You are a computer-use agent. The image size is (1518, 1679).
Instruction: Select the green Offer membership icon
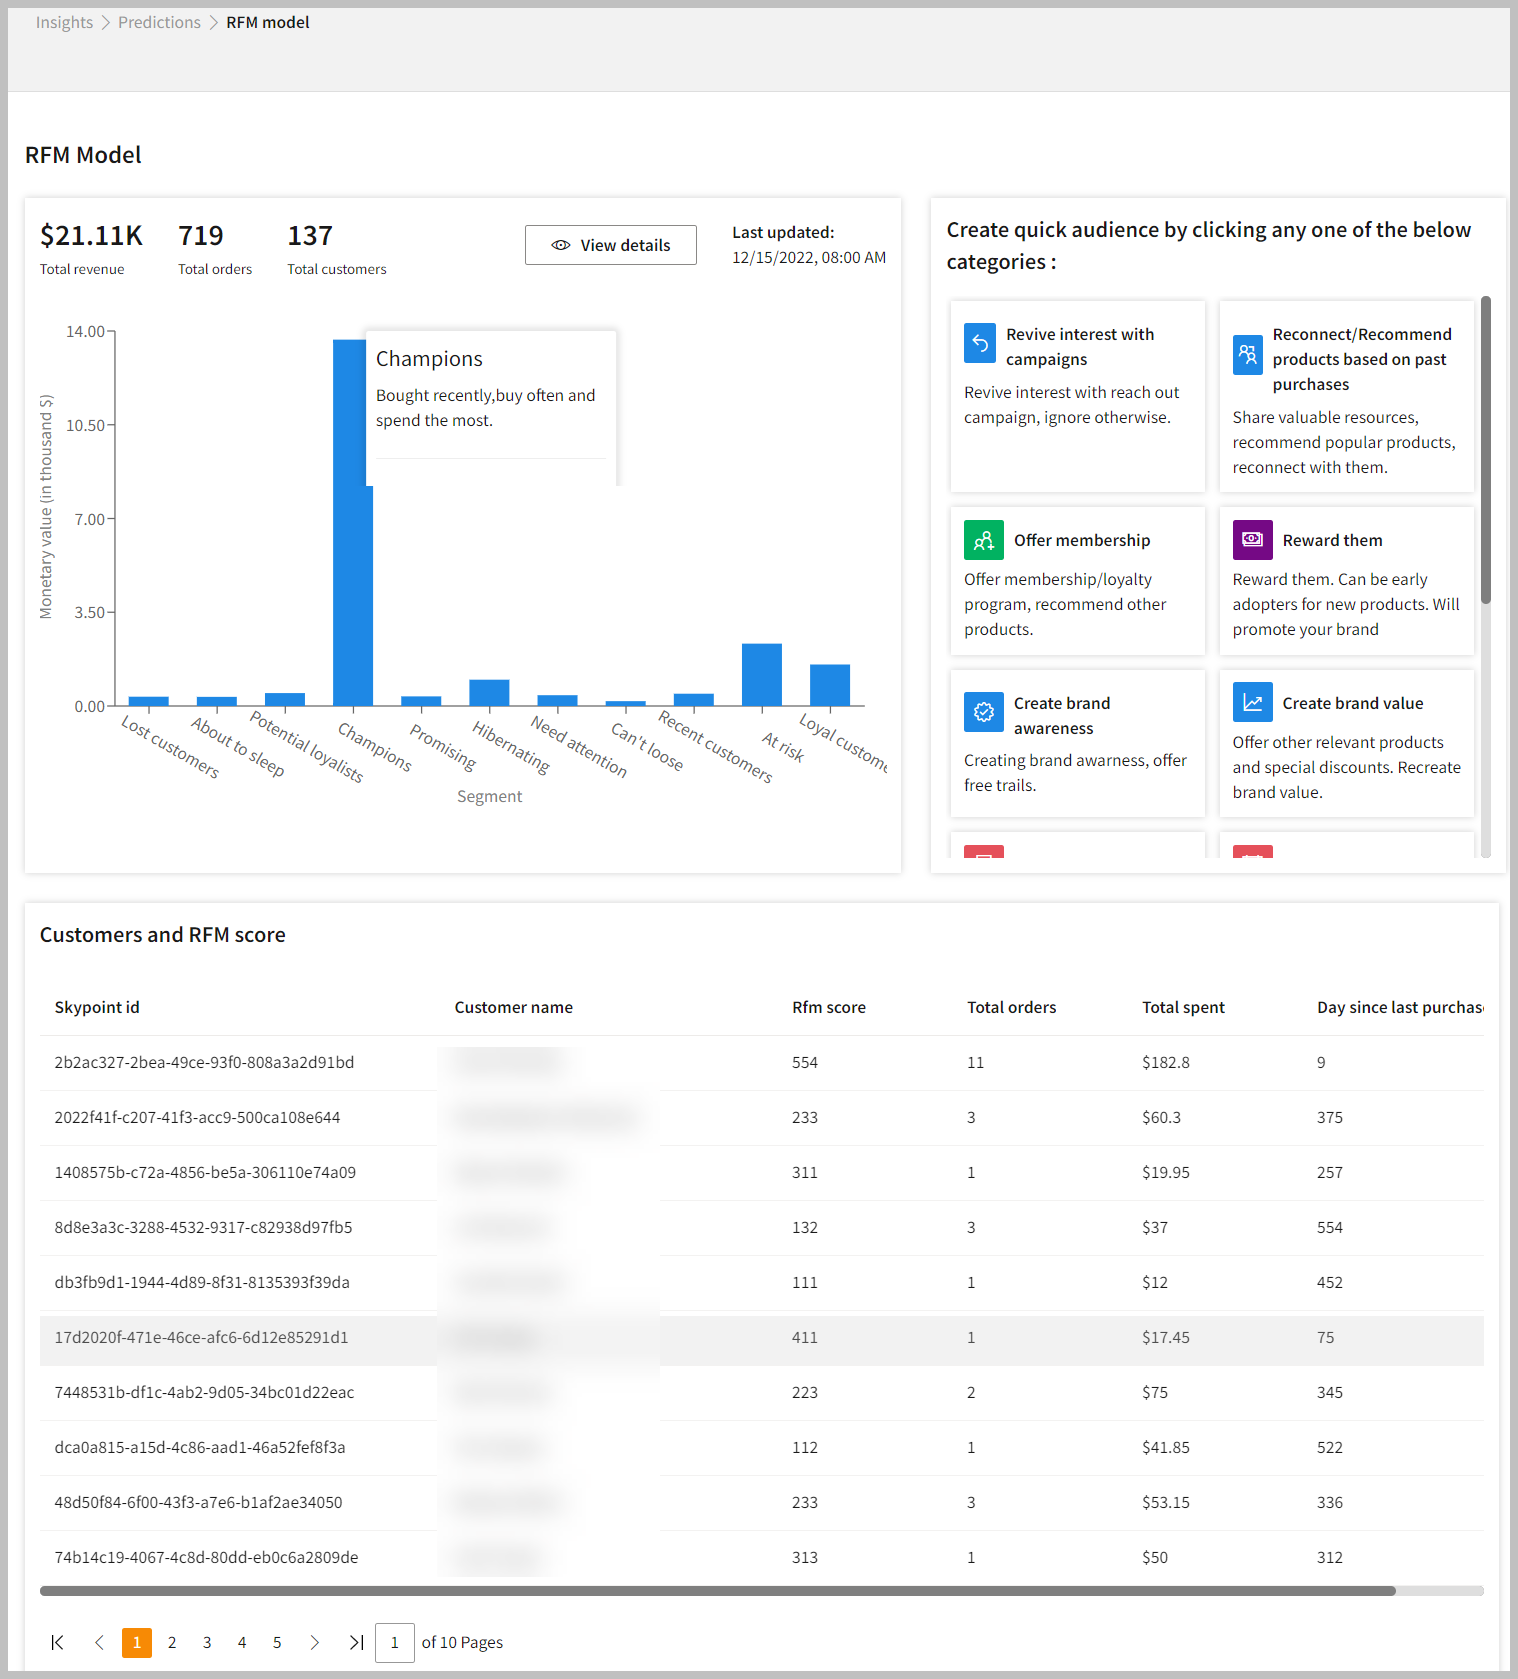[983, 540]
